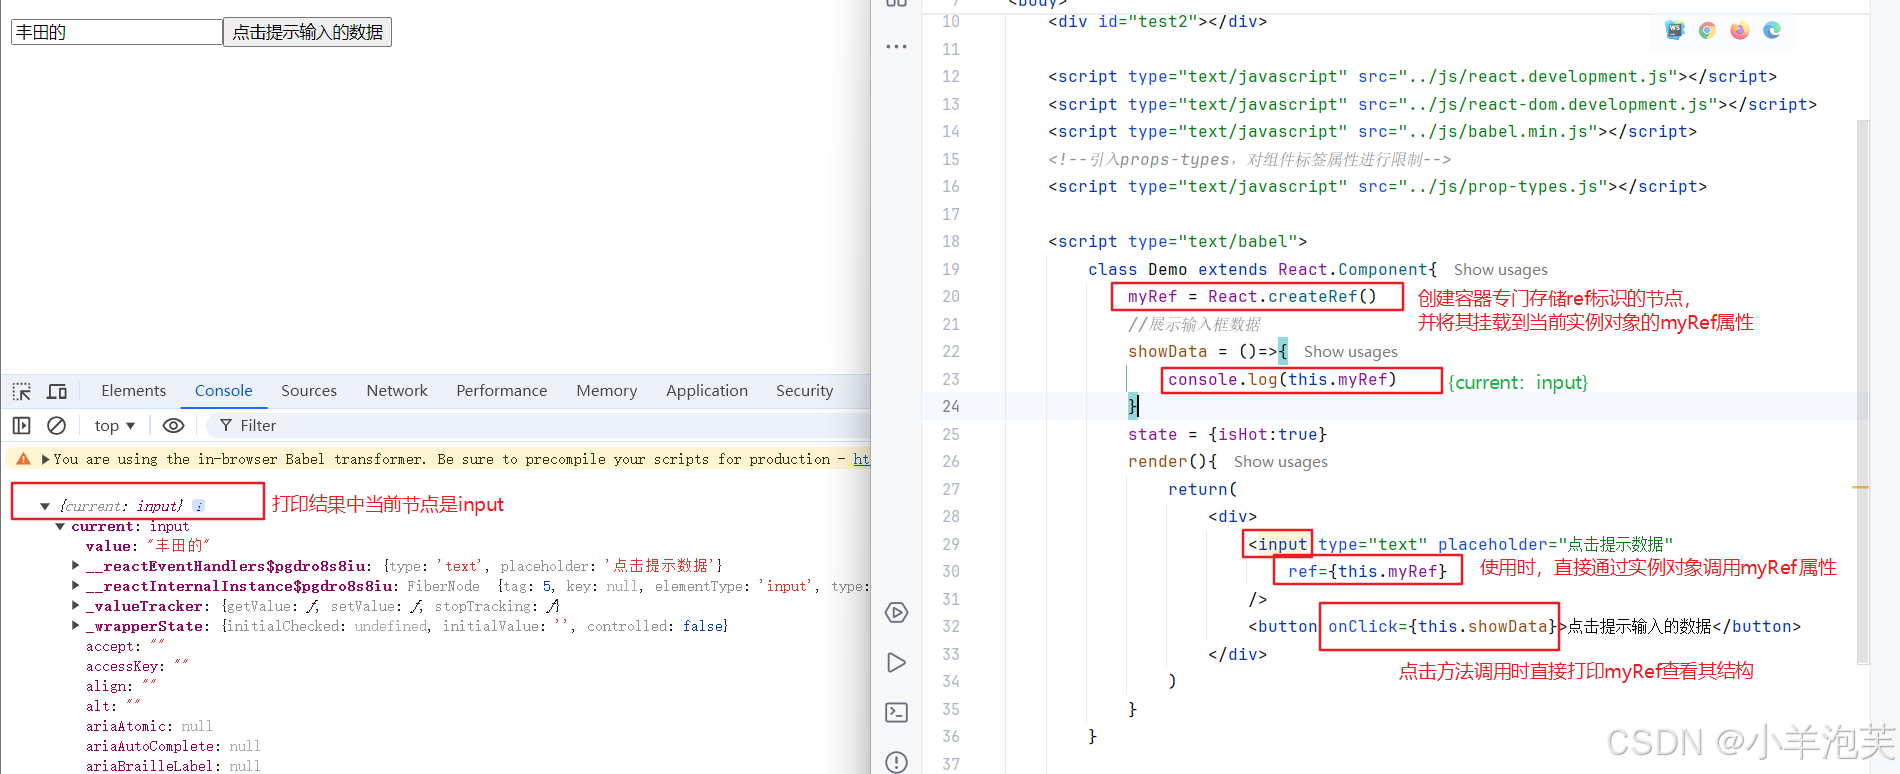Create a live expression with eye icon

point(173,426)
